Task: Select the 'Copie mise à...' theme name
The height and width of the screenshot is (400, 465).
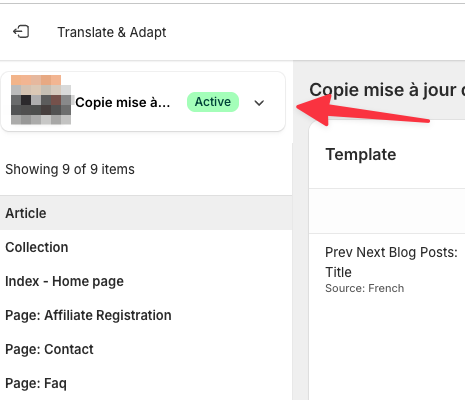Action: tap(122, 102)
